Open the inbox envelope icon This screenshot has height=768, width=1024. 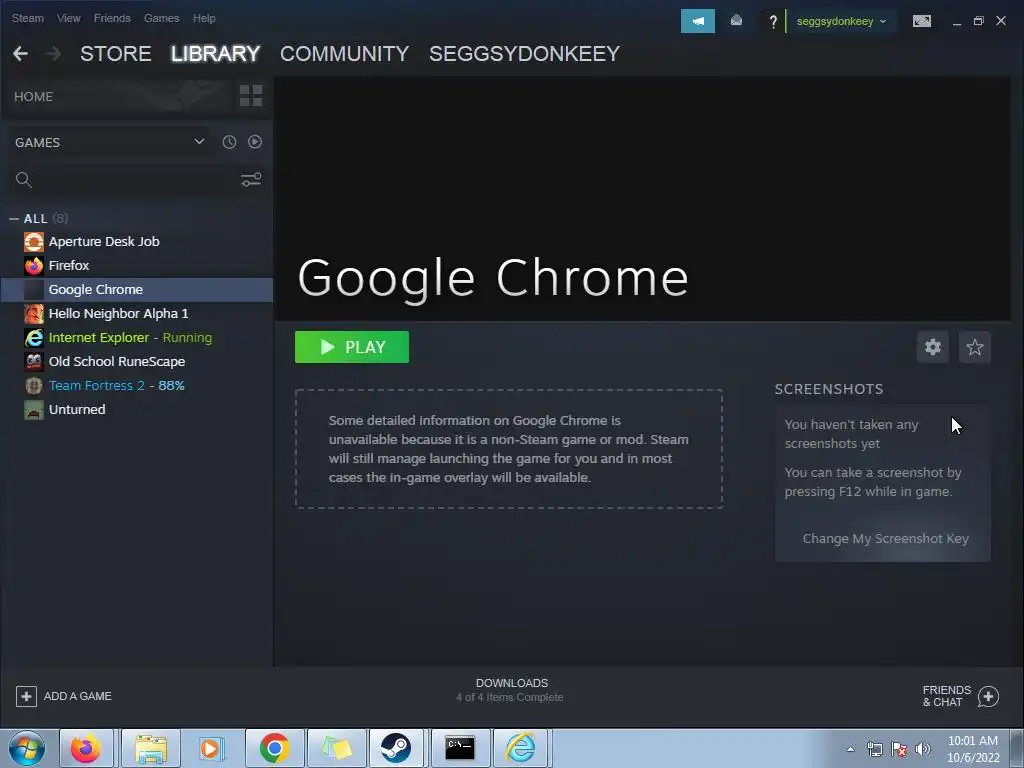pos(737,21)
